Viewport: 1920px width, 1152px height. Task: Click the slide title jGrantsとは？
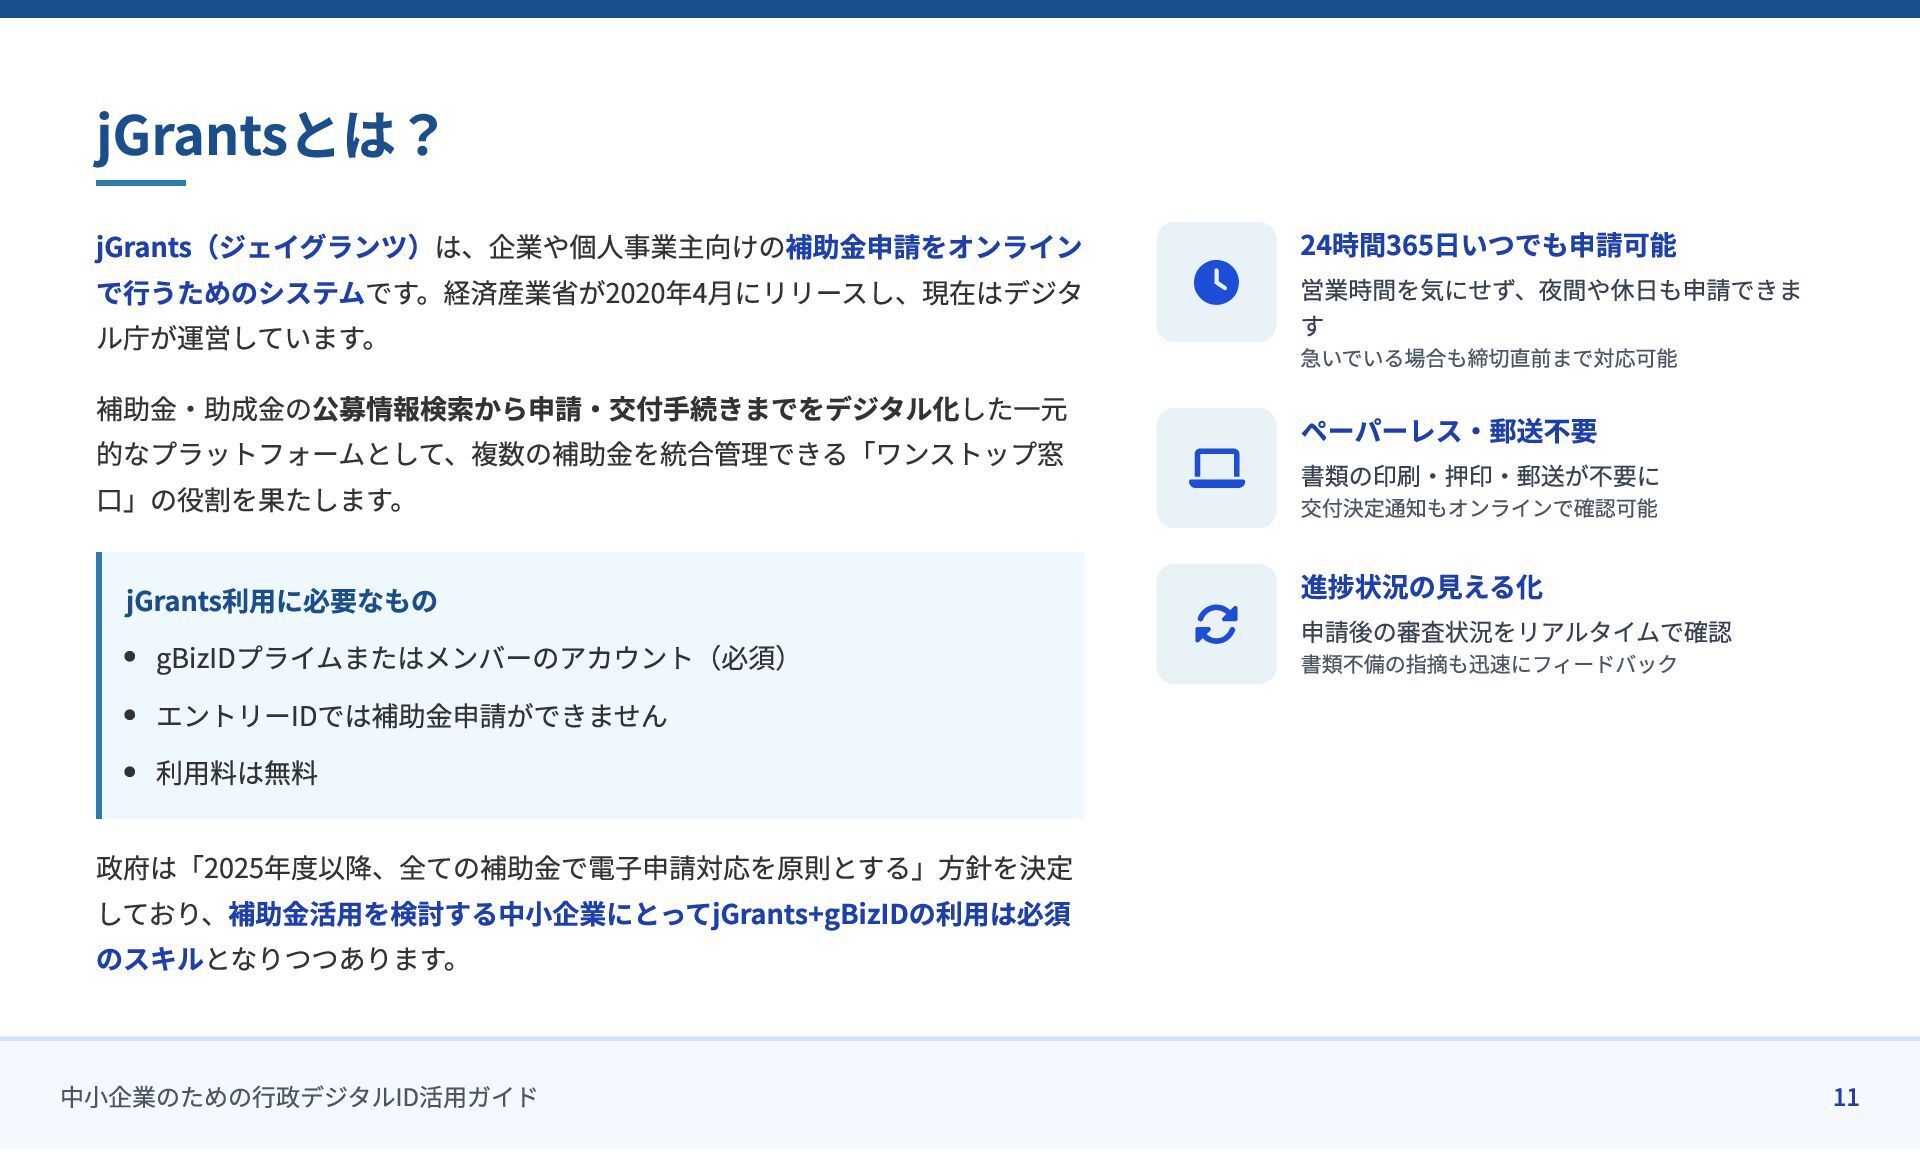[x=268, y=134]
